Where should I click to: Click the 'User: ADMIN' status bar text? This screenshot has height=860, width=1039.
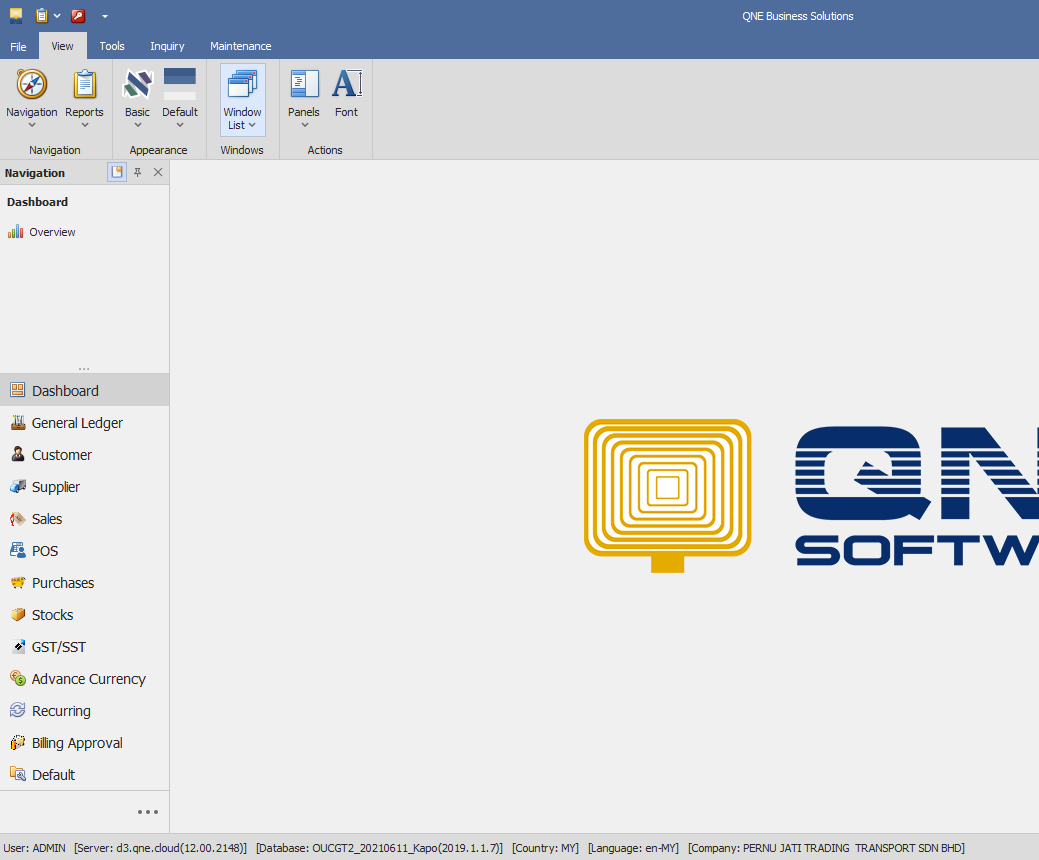(x=34, y=847)
